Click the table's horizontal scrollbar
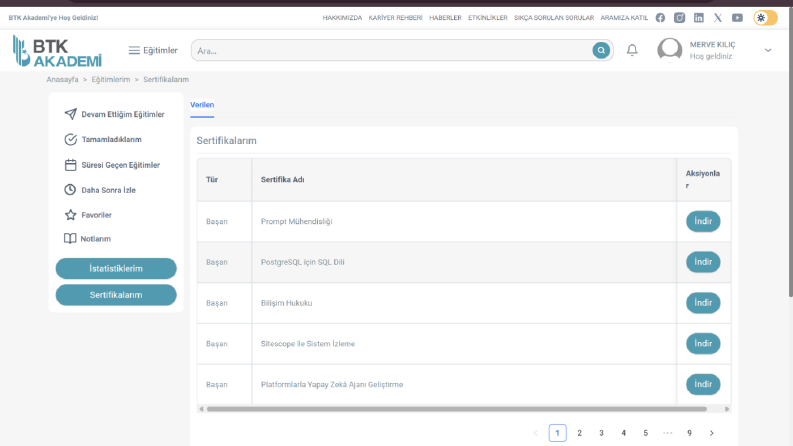 pyautogui.click(x=457, y=409)
